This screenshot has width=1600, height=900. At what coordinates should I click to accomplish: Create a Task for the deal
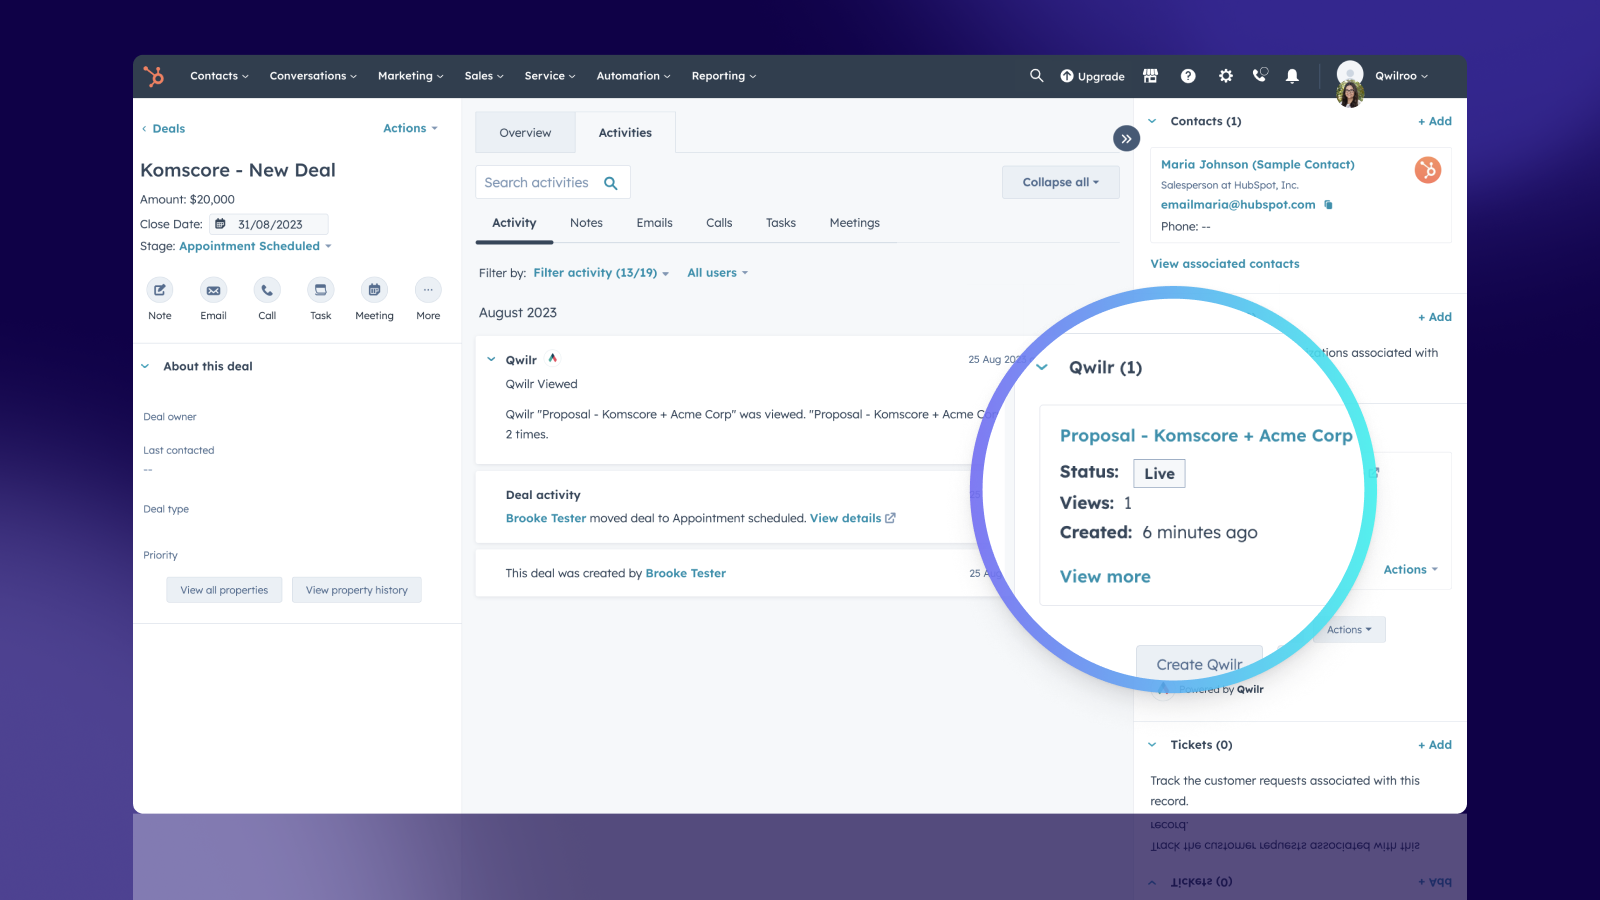pos(320,290)
